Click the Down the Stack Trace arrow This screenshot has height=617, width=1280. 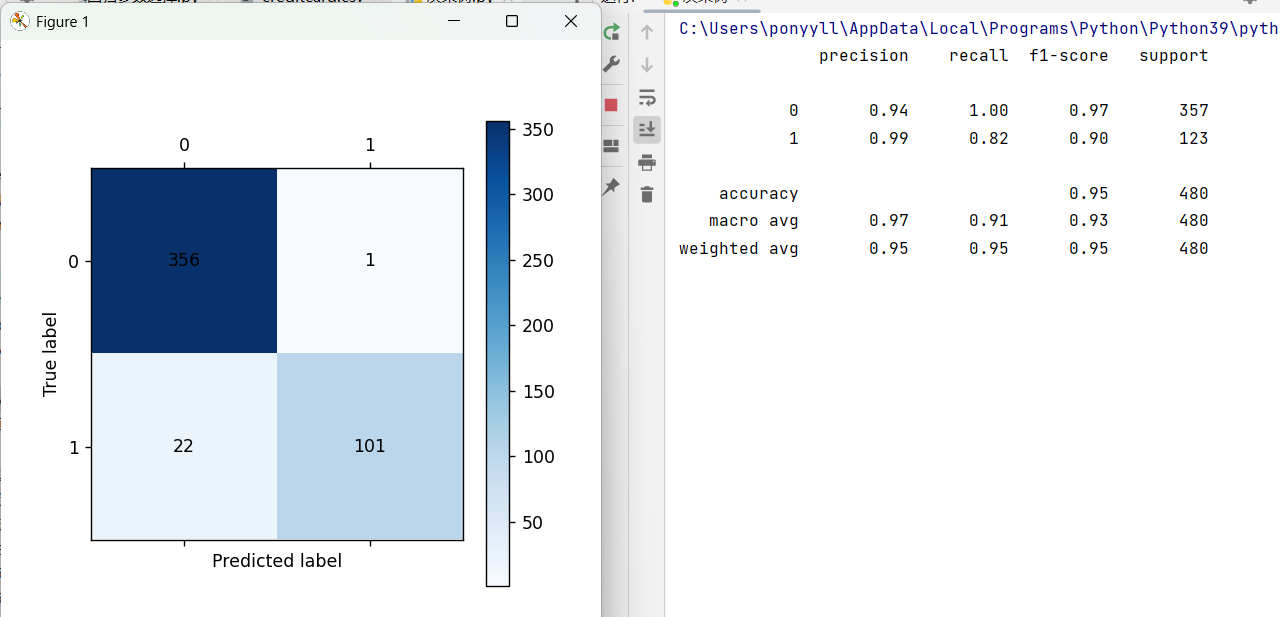pos(647,65)
